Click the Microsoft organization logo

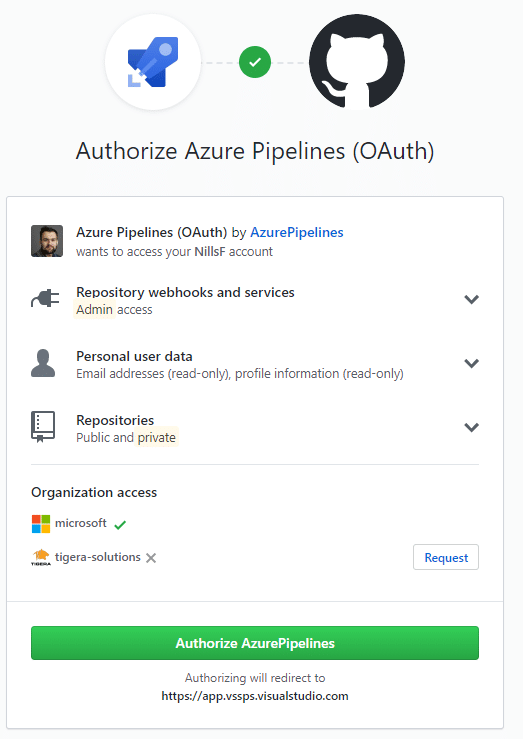[x=41, y=524]
